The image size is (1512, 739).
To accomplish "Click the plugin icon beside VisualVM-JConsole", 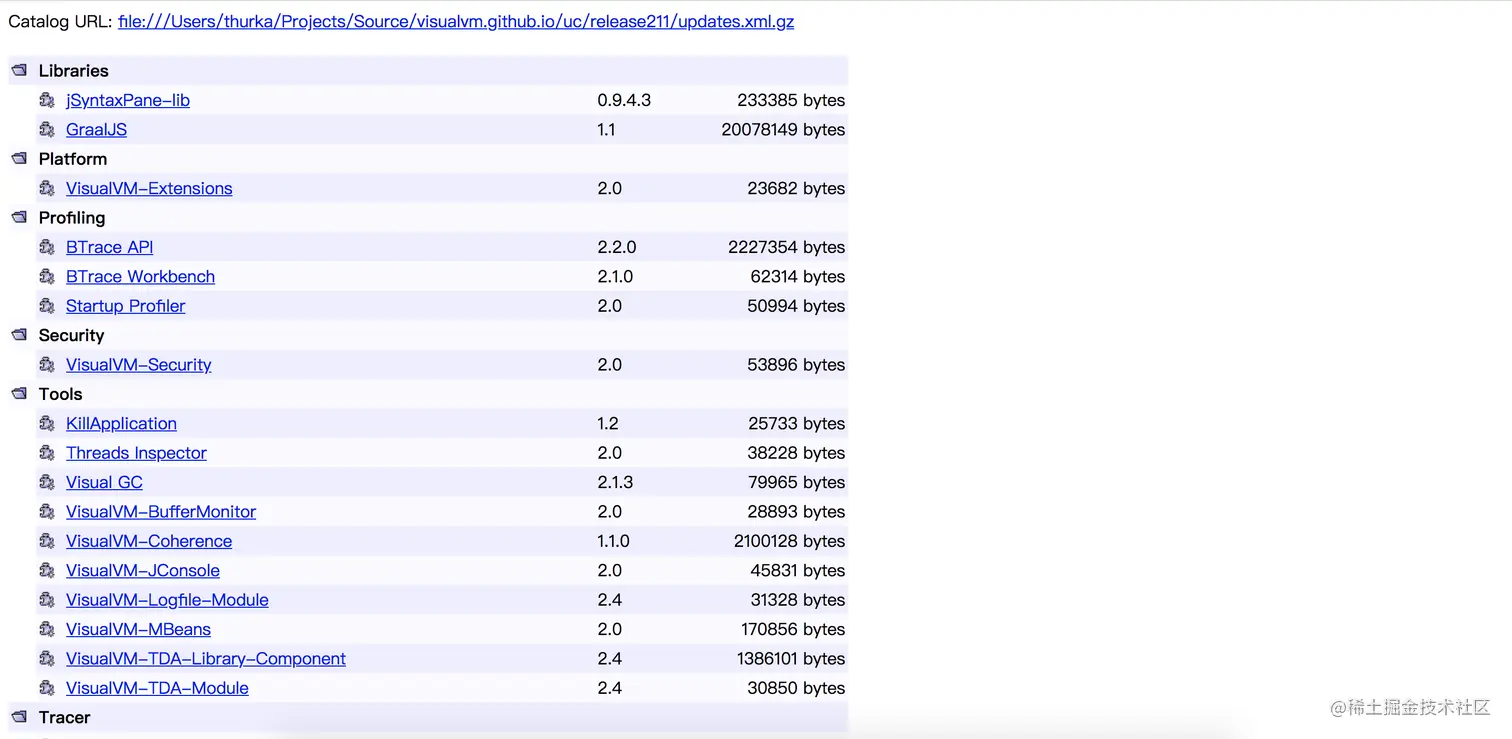I will tap(47, 570).
